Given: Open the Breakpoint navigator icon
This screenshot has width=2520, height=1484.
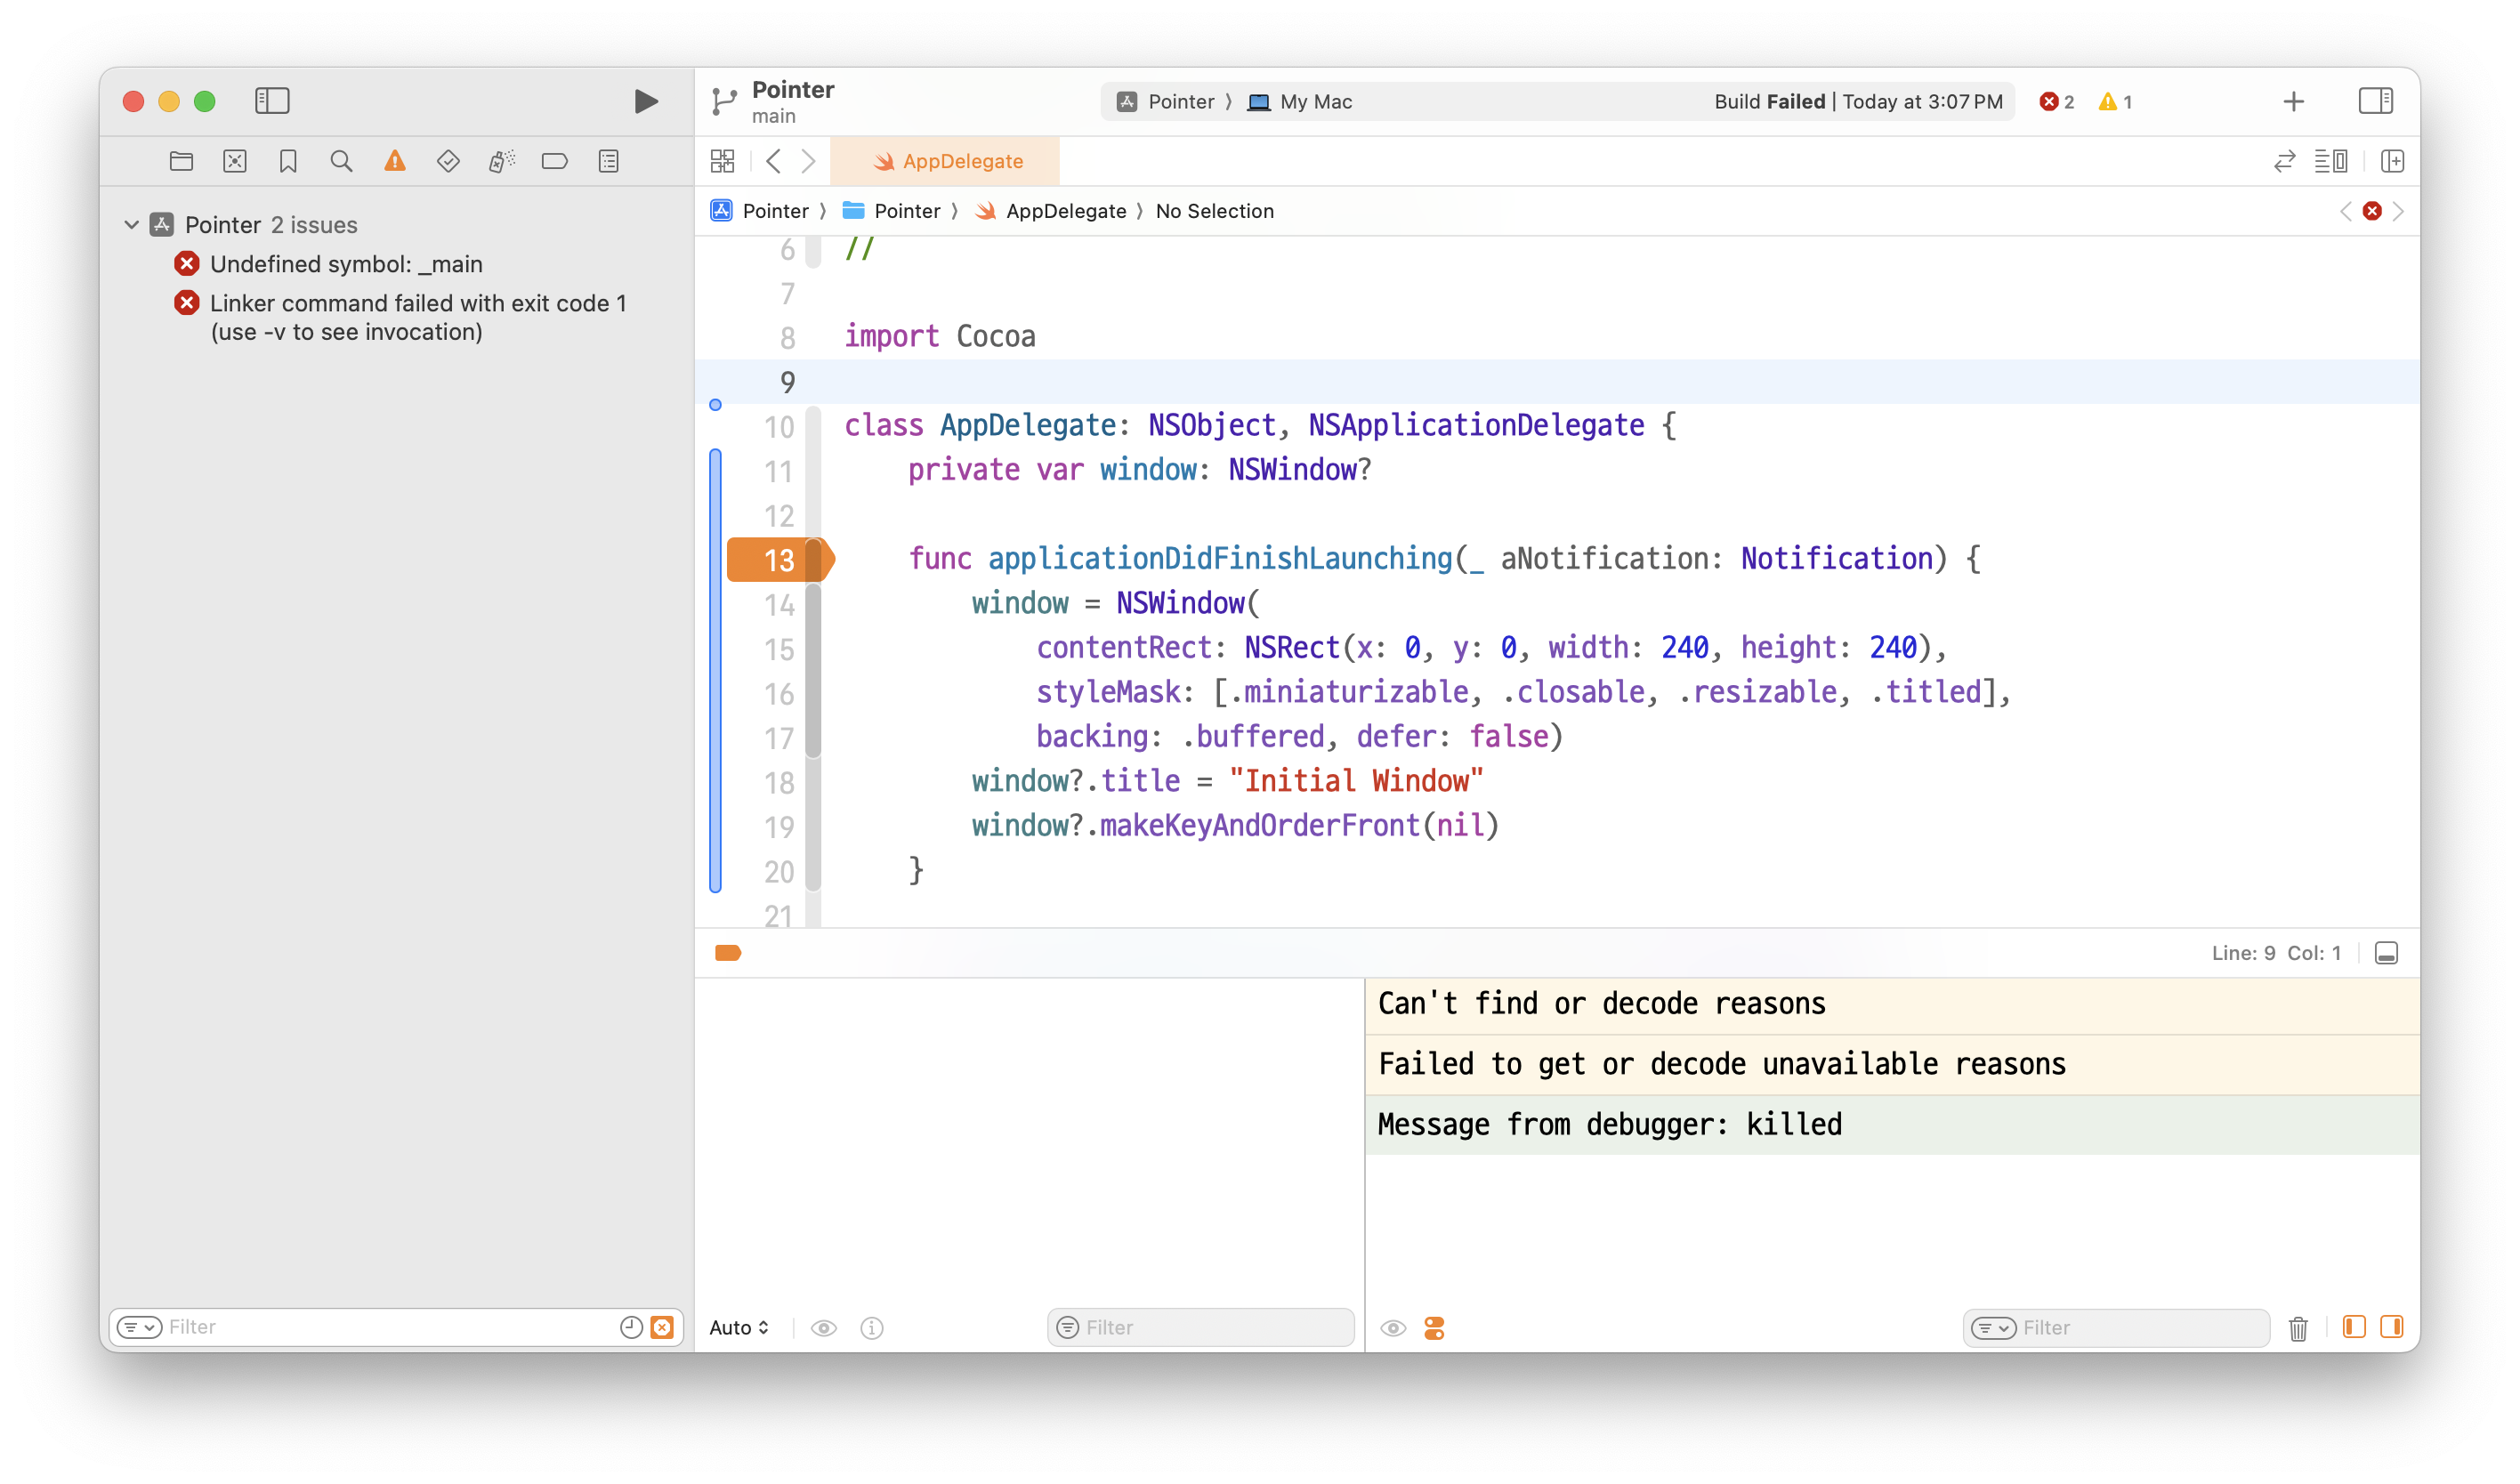Looking at the screenshot, I should (554, 161).
